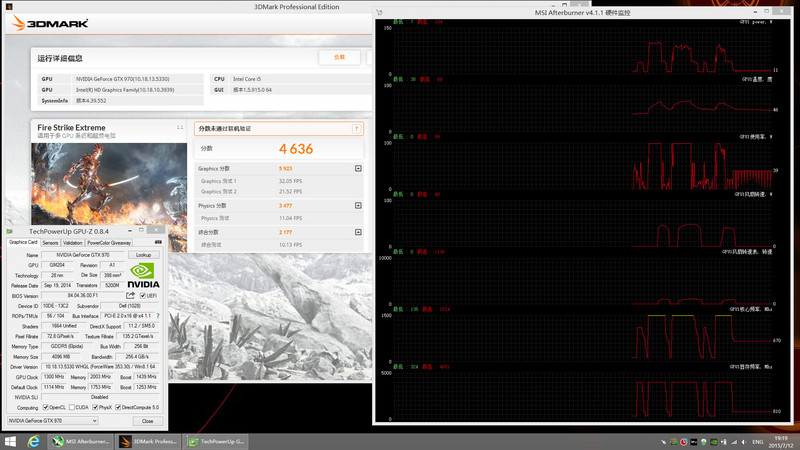The width and height of the screenshot is (800, 450).
Task: Click the 21.52 FPS Graphics test 2 result
Action: [x=290, y=191]
